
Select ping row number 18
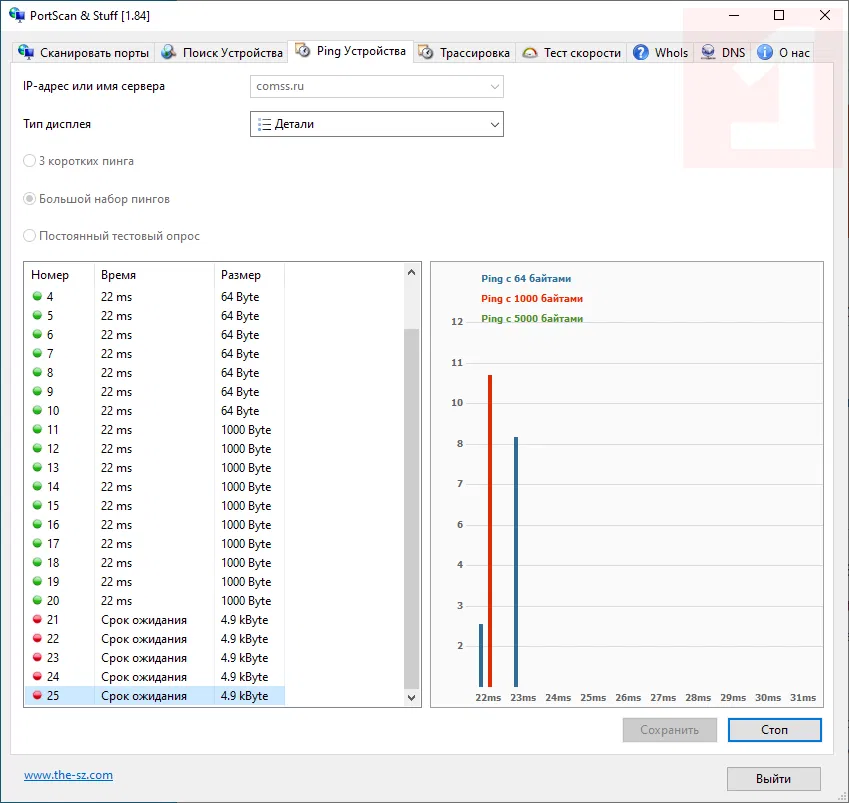click(155, 563)
